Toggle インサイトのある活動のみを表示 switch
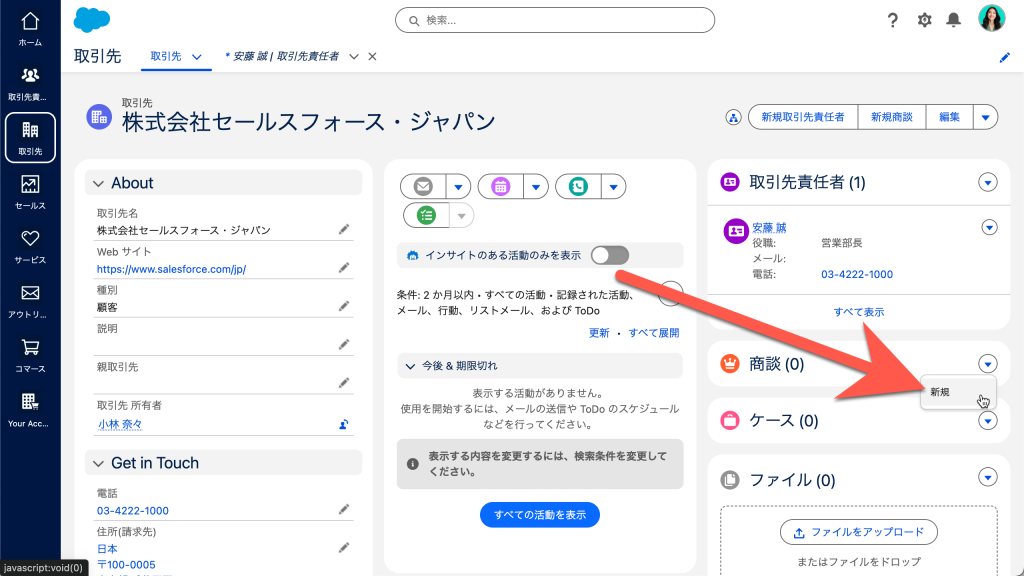 point(610,255)
